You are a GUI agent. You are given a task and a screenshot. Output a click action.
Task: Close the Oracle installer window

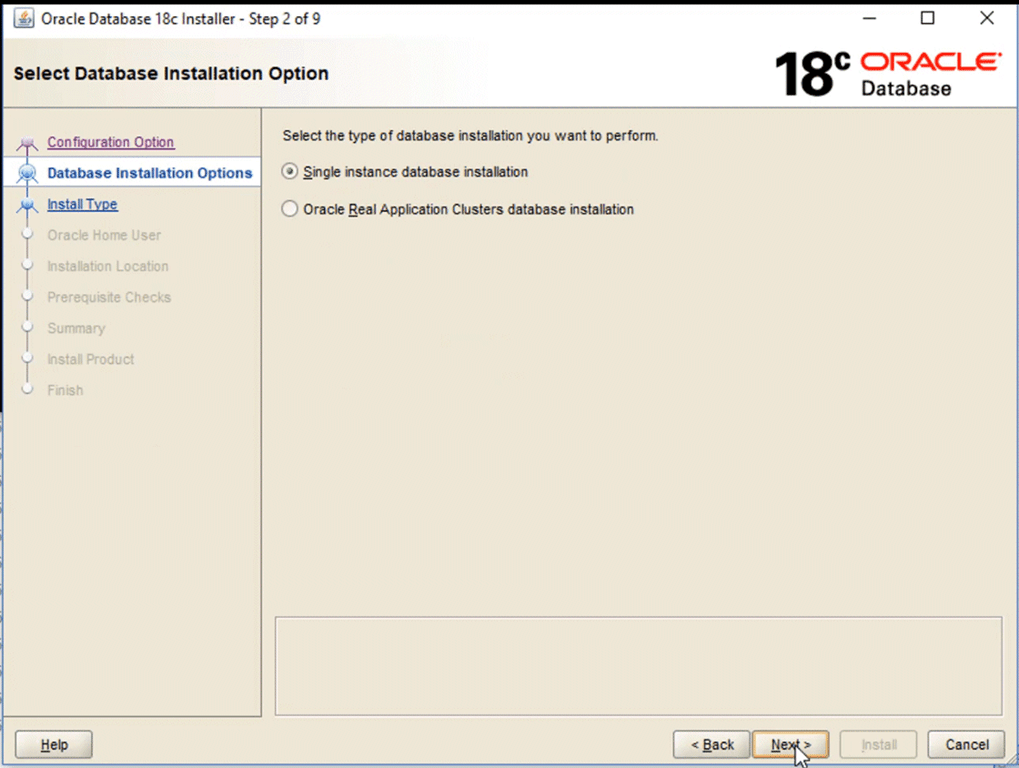(x=987, y=18)
